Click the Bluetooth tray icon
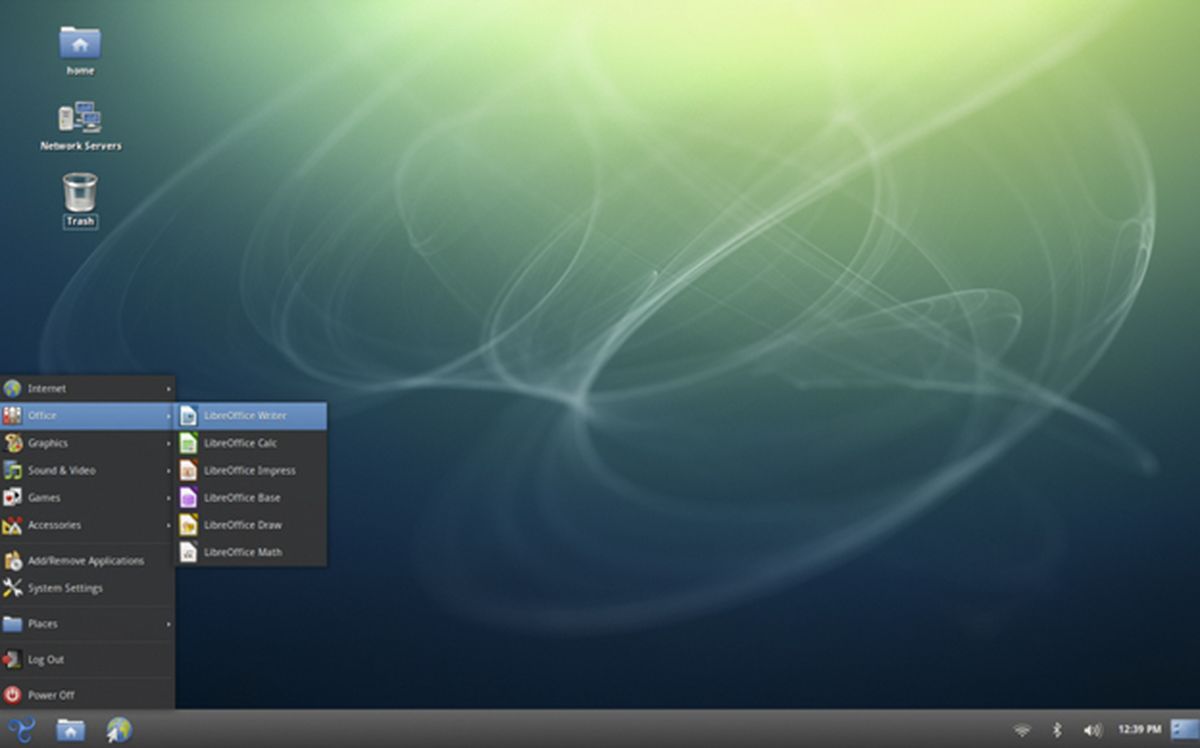 coord(1056,730)
